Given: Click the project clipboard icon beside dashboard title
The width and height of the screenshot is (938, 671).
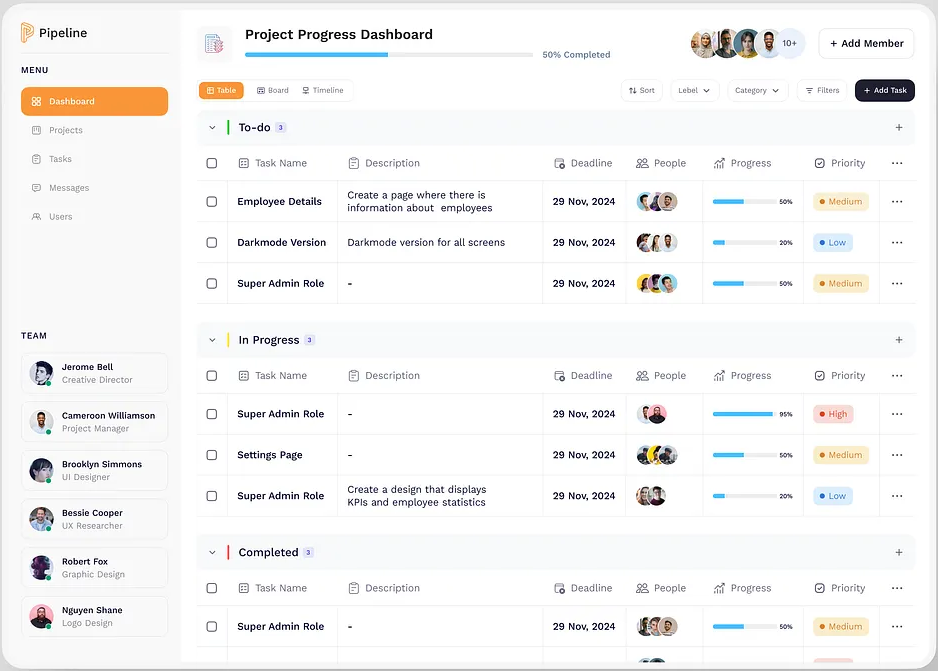Looking at the screenshot, I should [214, 43].
